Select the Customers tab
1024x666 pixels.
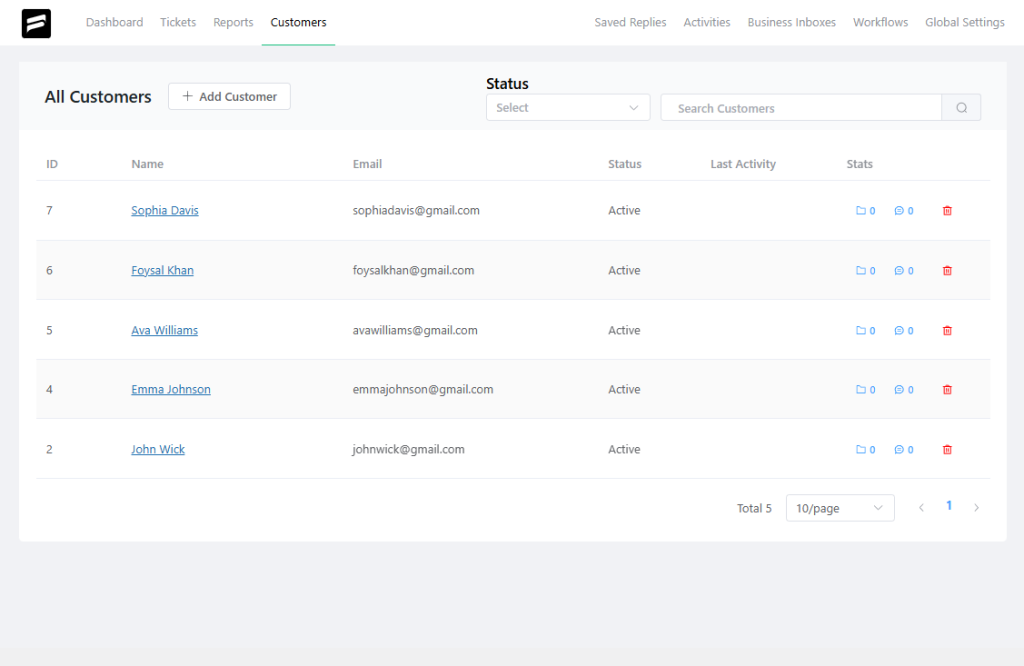click(298, 22)
